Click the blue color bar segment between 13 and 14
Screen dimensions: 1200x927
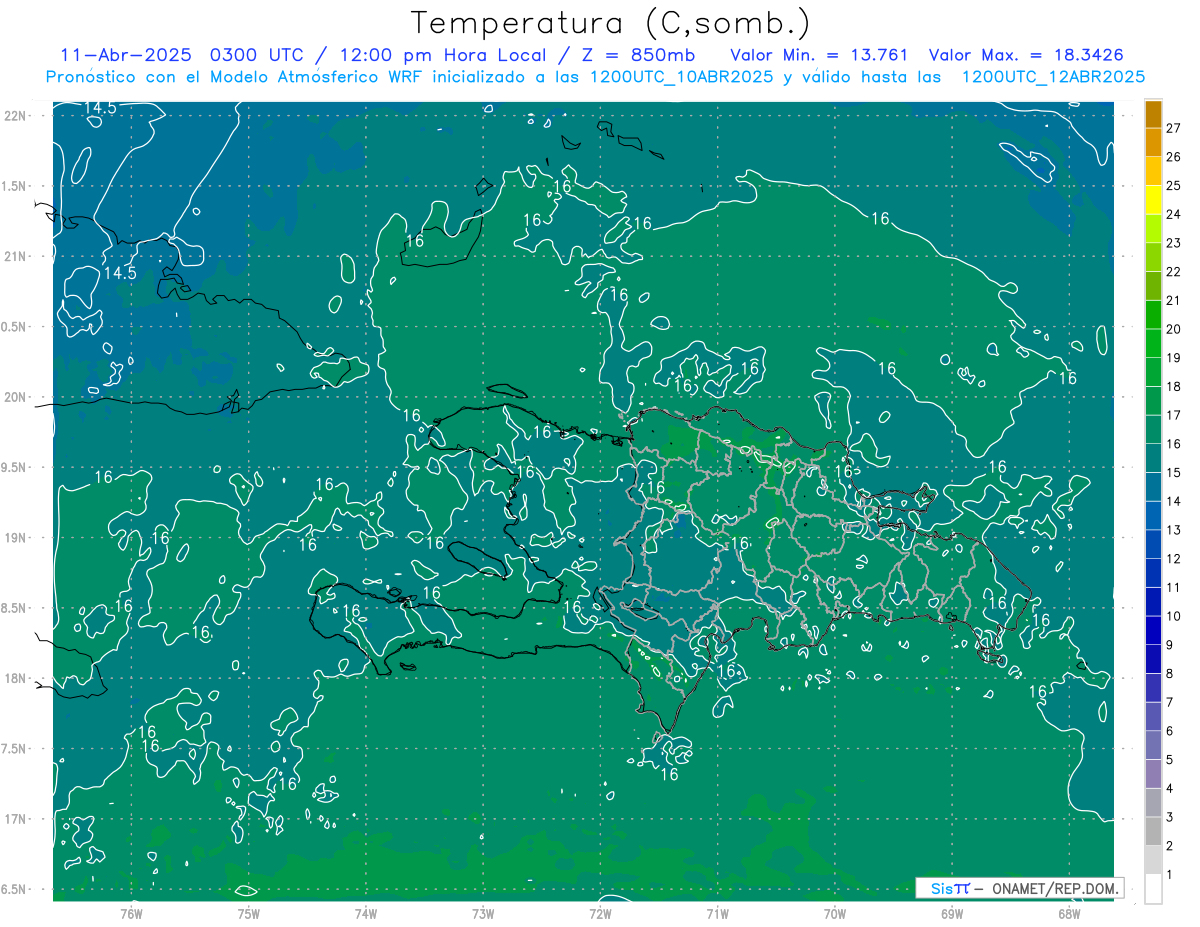pyautogui.click(x=1153, y=515)
